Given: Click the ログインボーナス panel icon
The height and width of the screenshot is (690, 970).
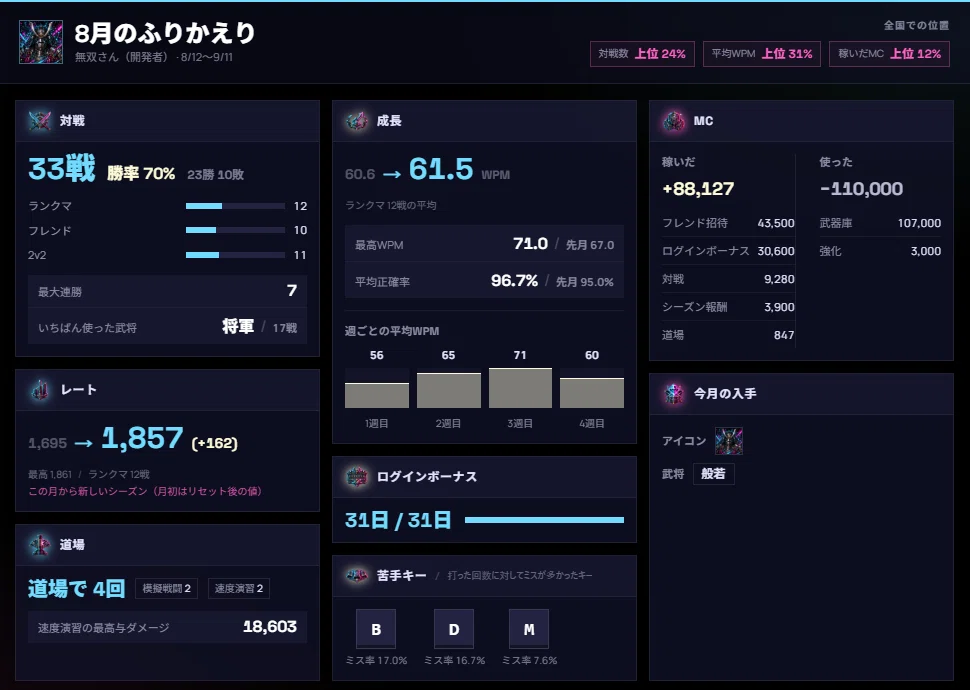Looking at the screenshot, I should (x=356, y=477).
